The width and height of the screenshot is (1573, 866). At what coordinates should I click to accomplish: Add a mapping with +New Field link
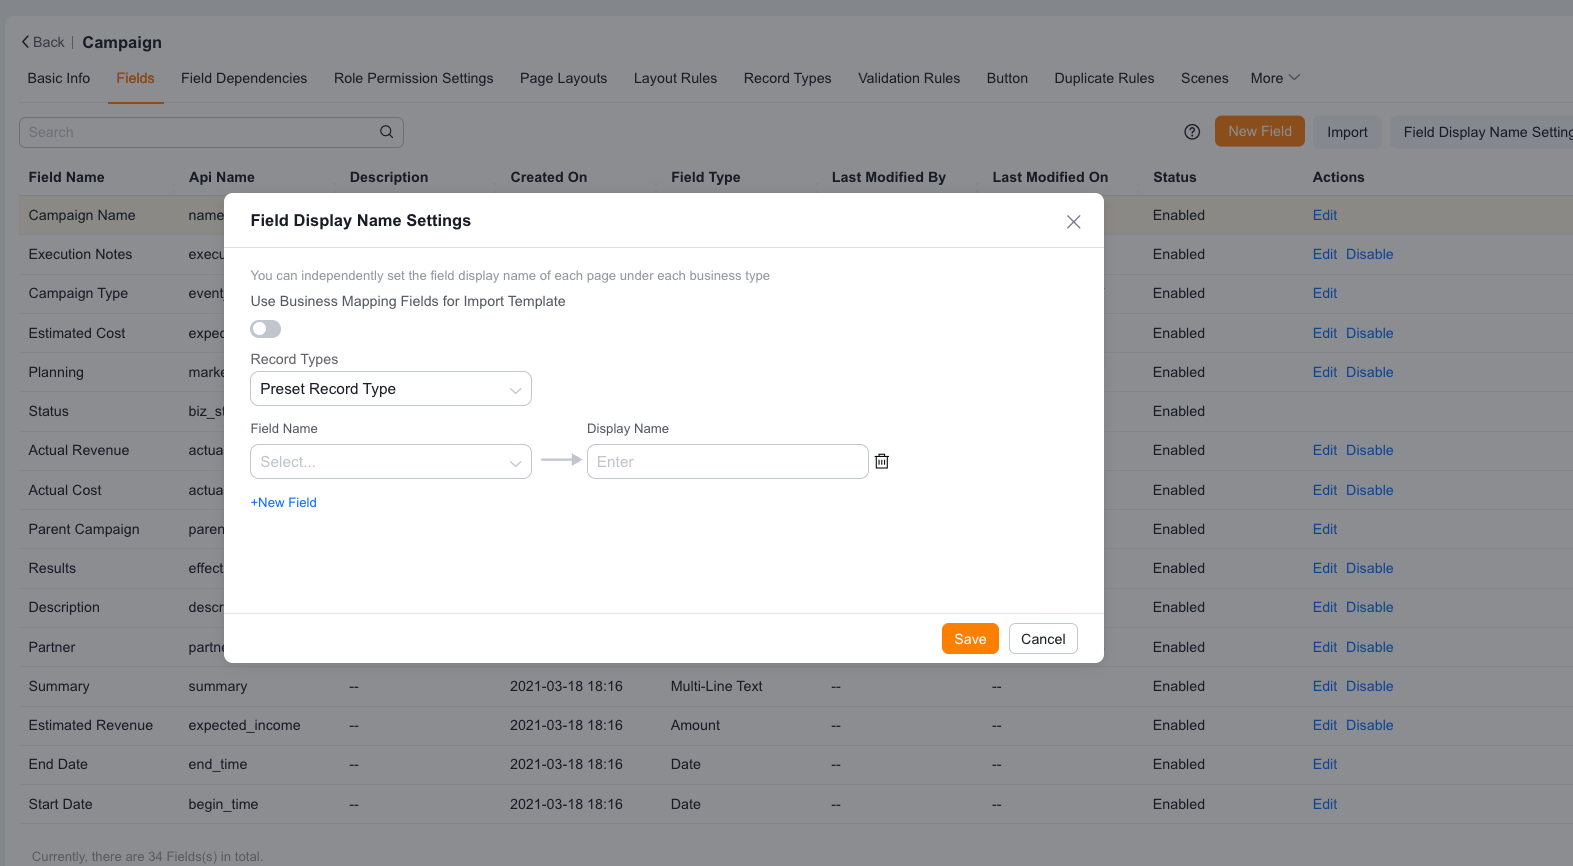(x=284, y=503)
